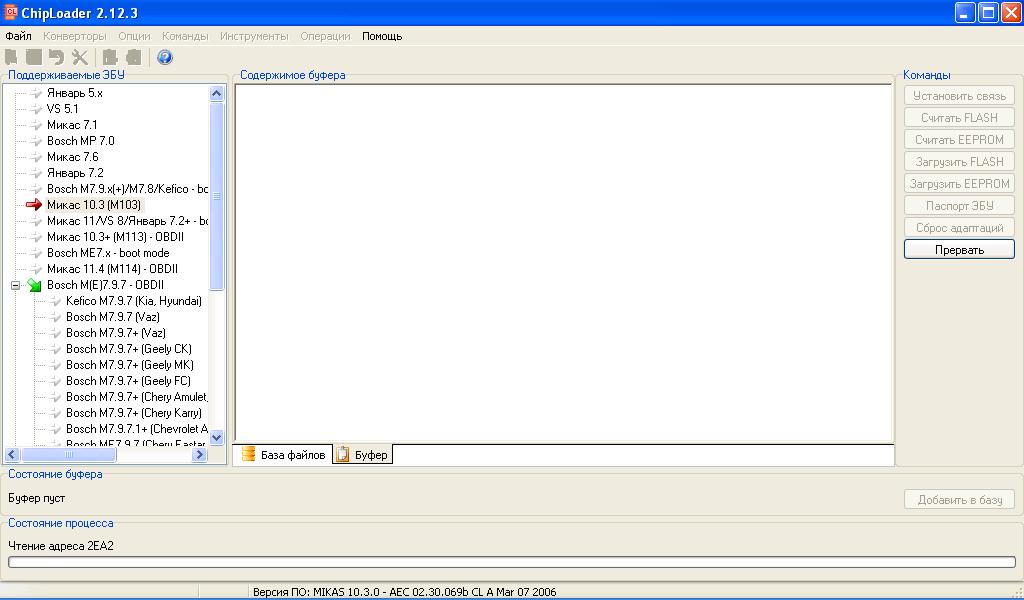Screen dimensions: 1024x600
Task: Click the ECU list vertical scrollbar thumb
Action: point(217,196)
